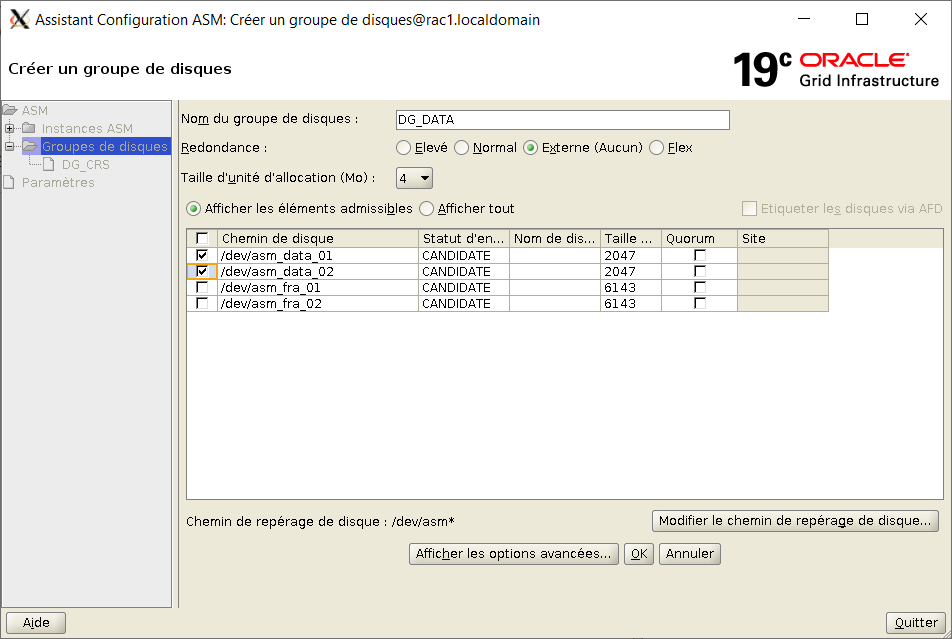Click the /dev/asm_data_01 path cell
Image resolution: width=952 pixels, height=639 pixels.
coord(318,256)
